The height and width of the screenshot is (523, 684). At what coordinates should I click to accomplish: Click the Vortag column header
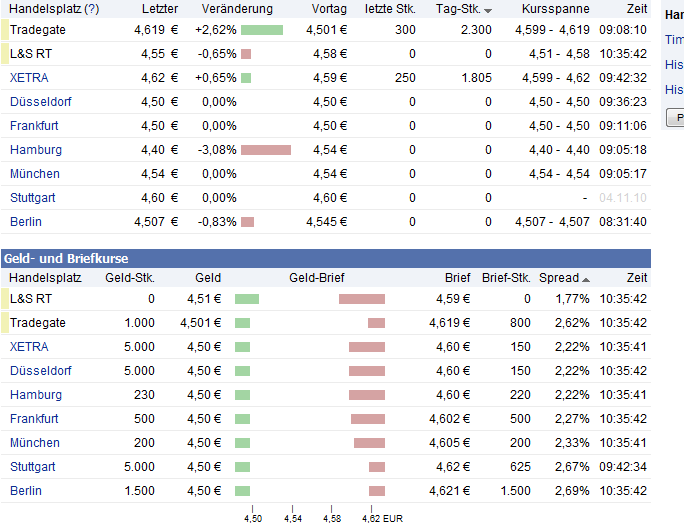pyautogui.click(x=328, y=9)
